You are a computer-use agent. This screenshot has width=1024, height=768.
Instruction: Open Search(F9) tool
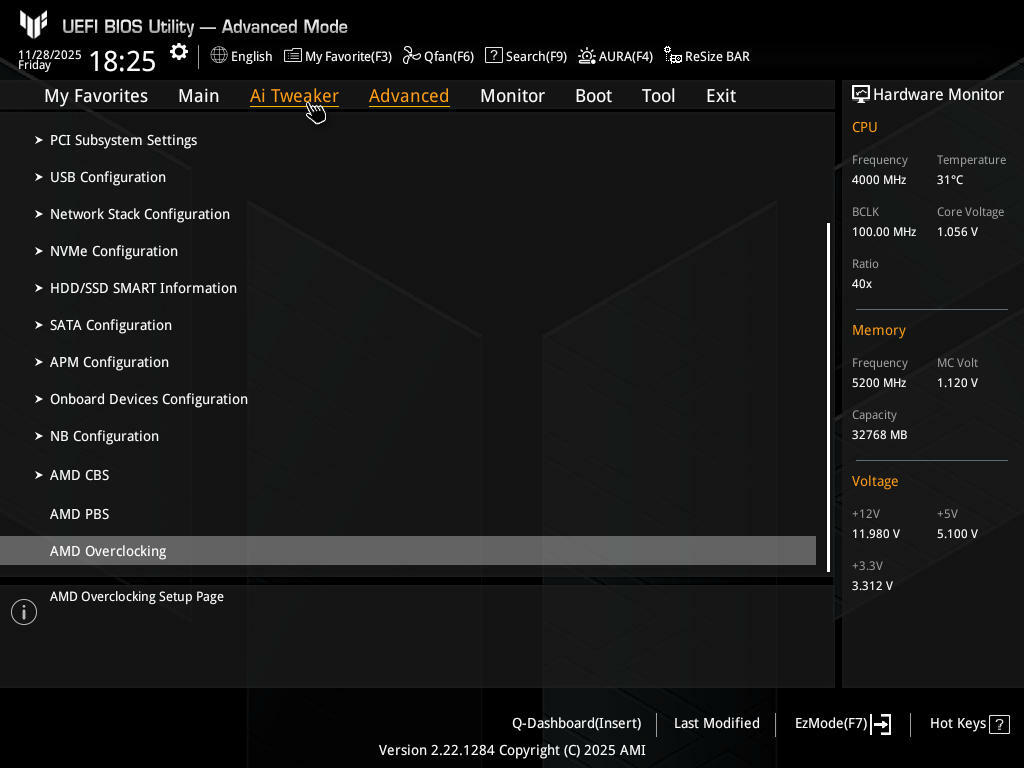click(x=526, y=56)
